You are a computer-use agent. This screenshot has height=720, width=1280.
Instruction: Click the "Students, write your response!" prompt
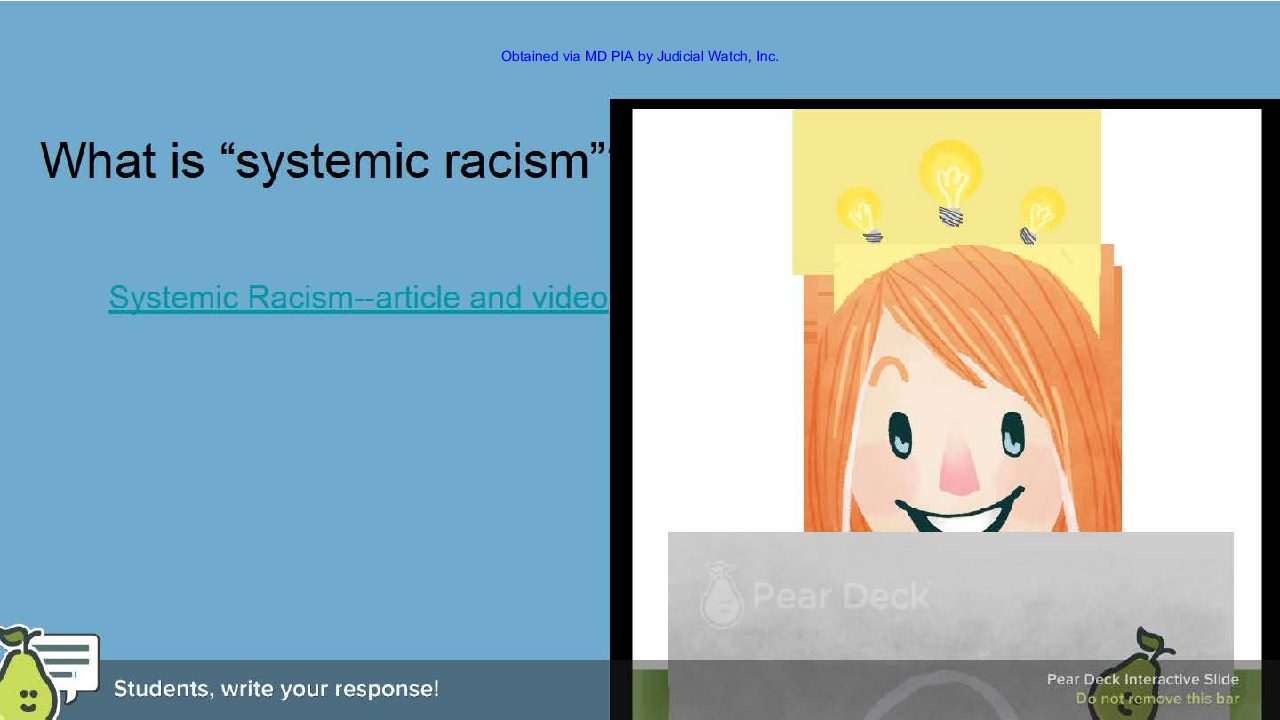click(276, 689)
